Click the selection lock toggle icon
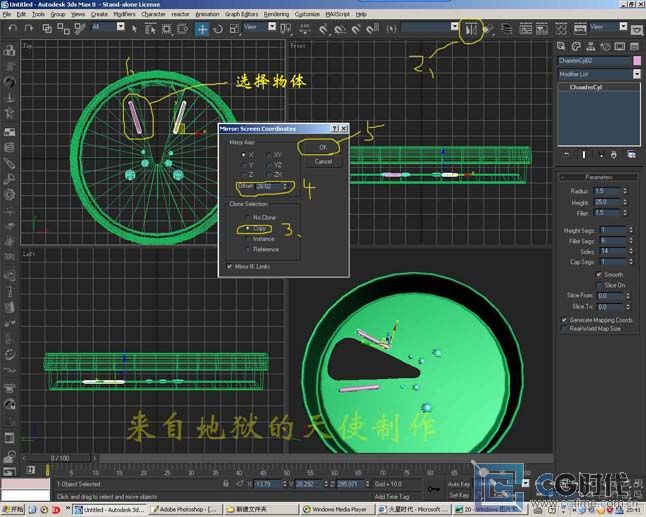 point(225,484)
